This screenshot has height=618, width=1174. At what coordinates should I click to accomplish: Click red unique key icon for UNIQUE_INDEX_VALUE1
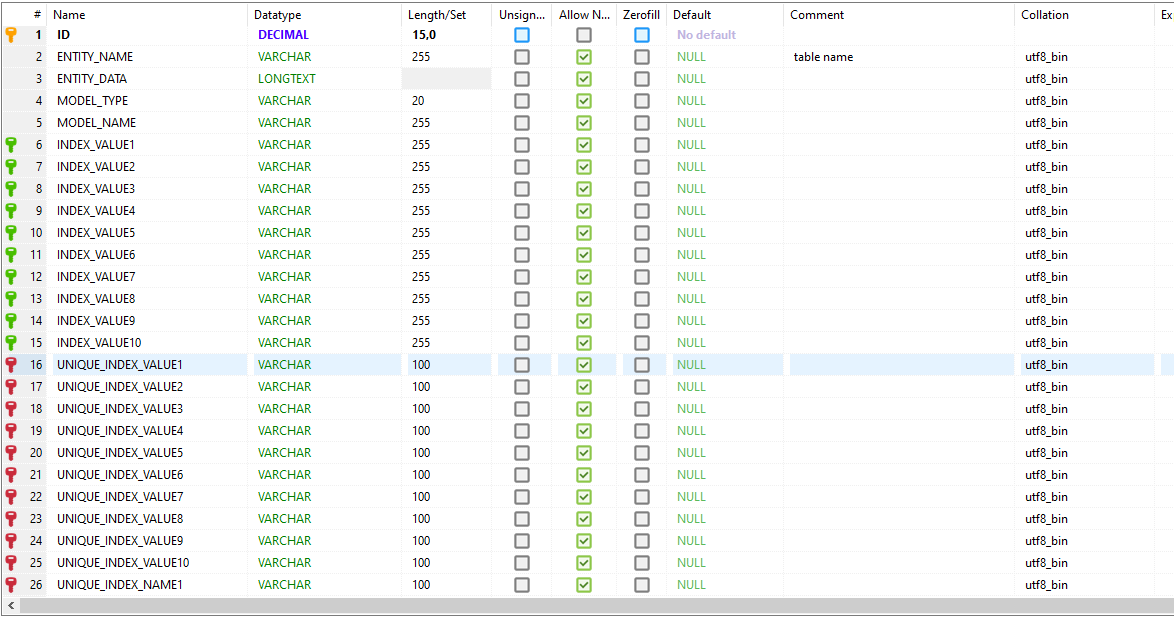tap(11, 365)
